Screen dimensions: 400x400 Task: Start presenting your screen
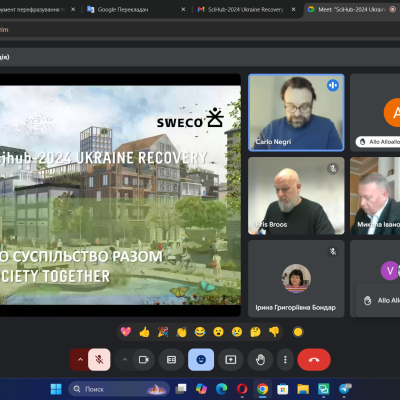231,360
